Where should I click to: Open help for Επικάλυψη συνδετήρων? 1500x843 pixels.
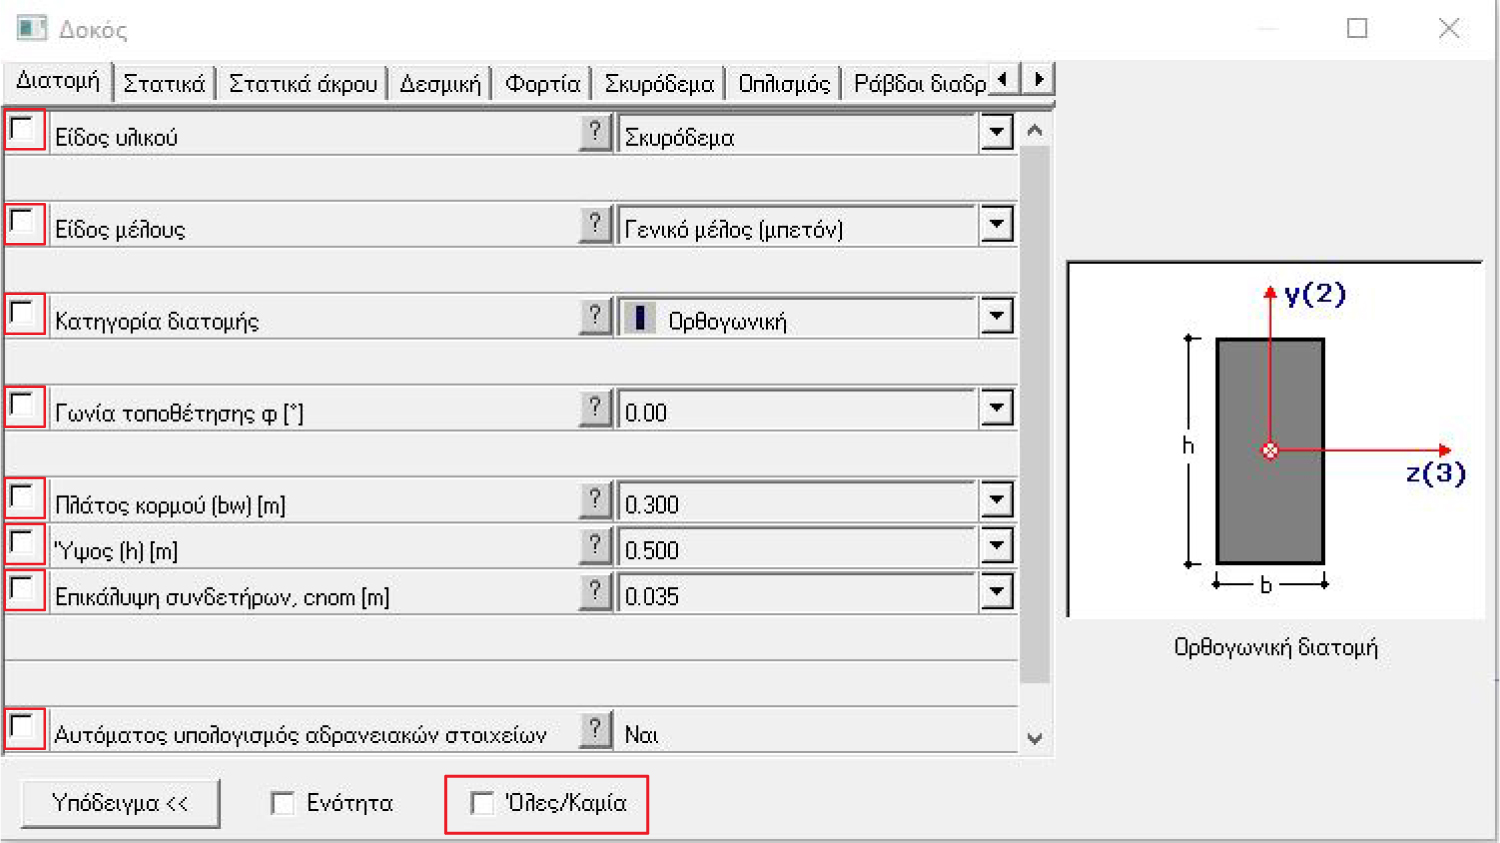pyautogui.click(x=596, y=592)
